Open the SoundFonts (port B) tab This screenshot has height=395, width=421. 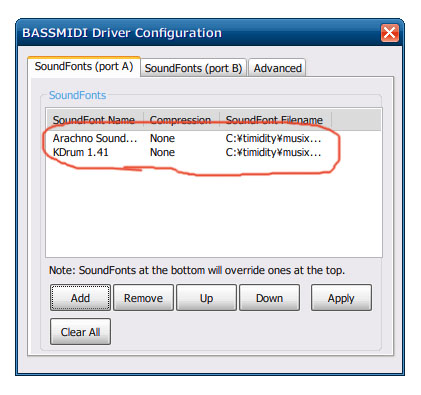193,68
